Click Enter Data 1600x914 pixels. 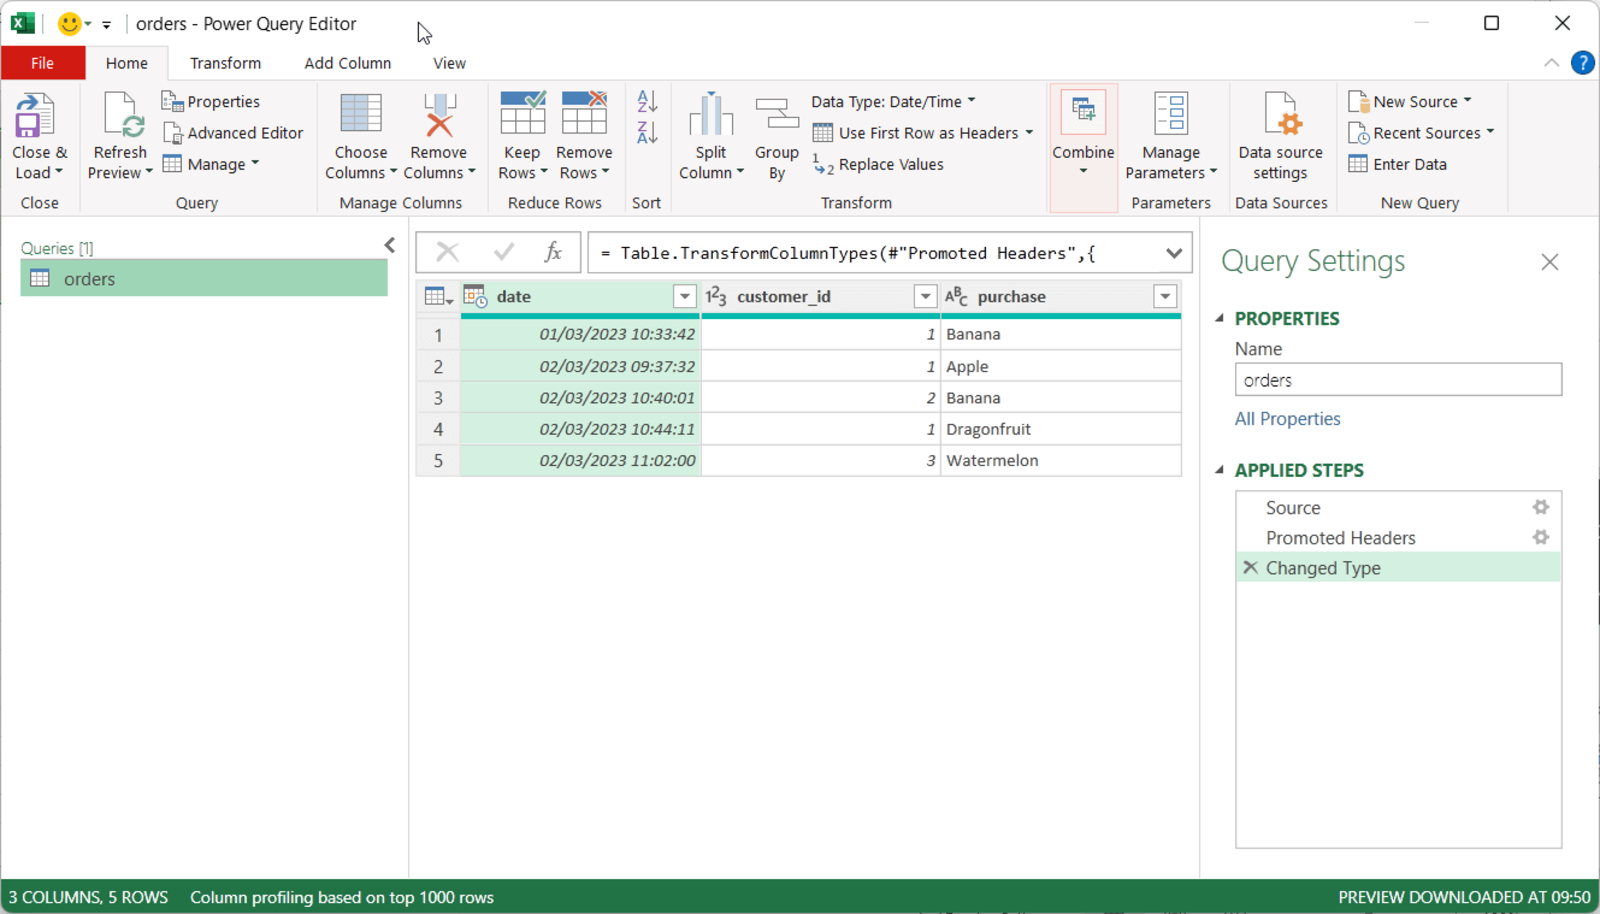point(1398,164)
